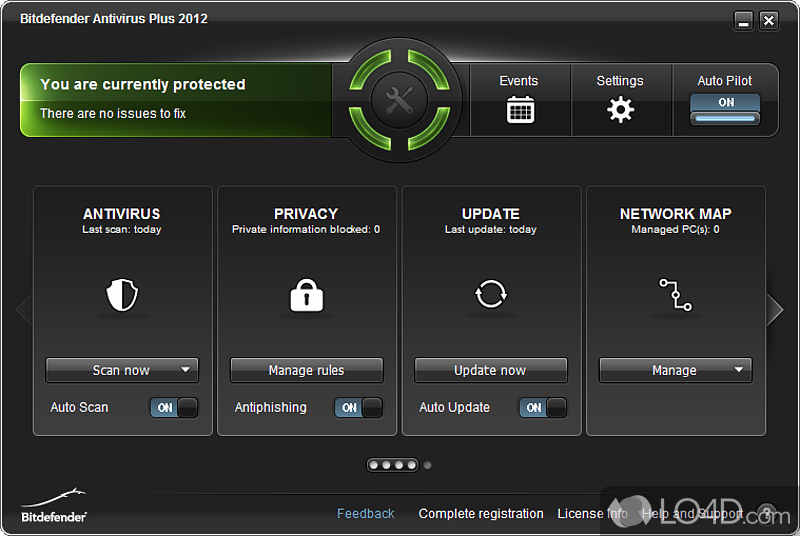800x536 pixels.
Task: Click 'Managed PC(s): 0' text
Action: [676, 229]
